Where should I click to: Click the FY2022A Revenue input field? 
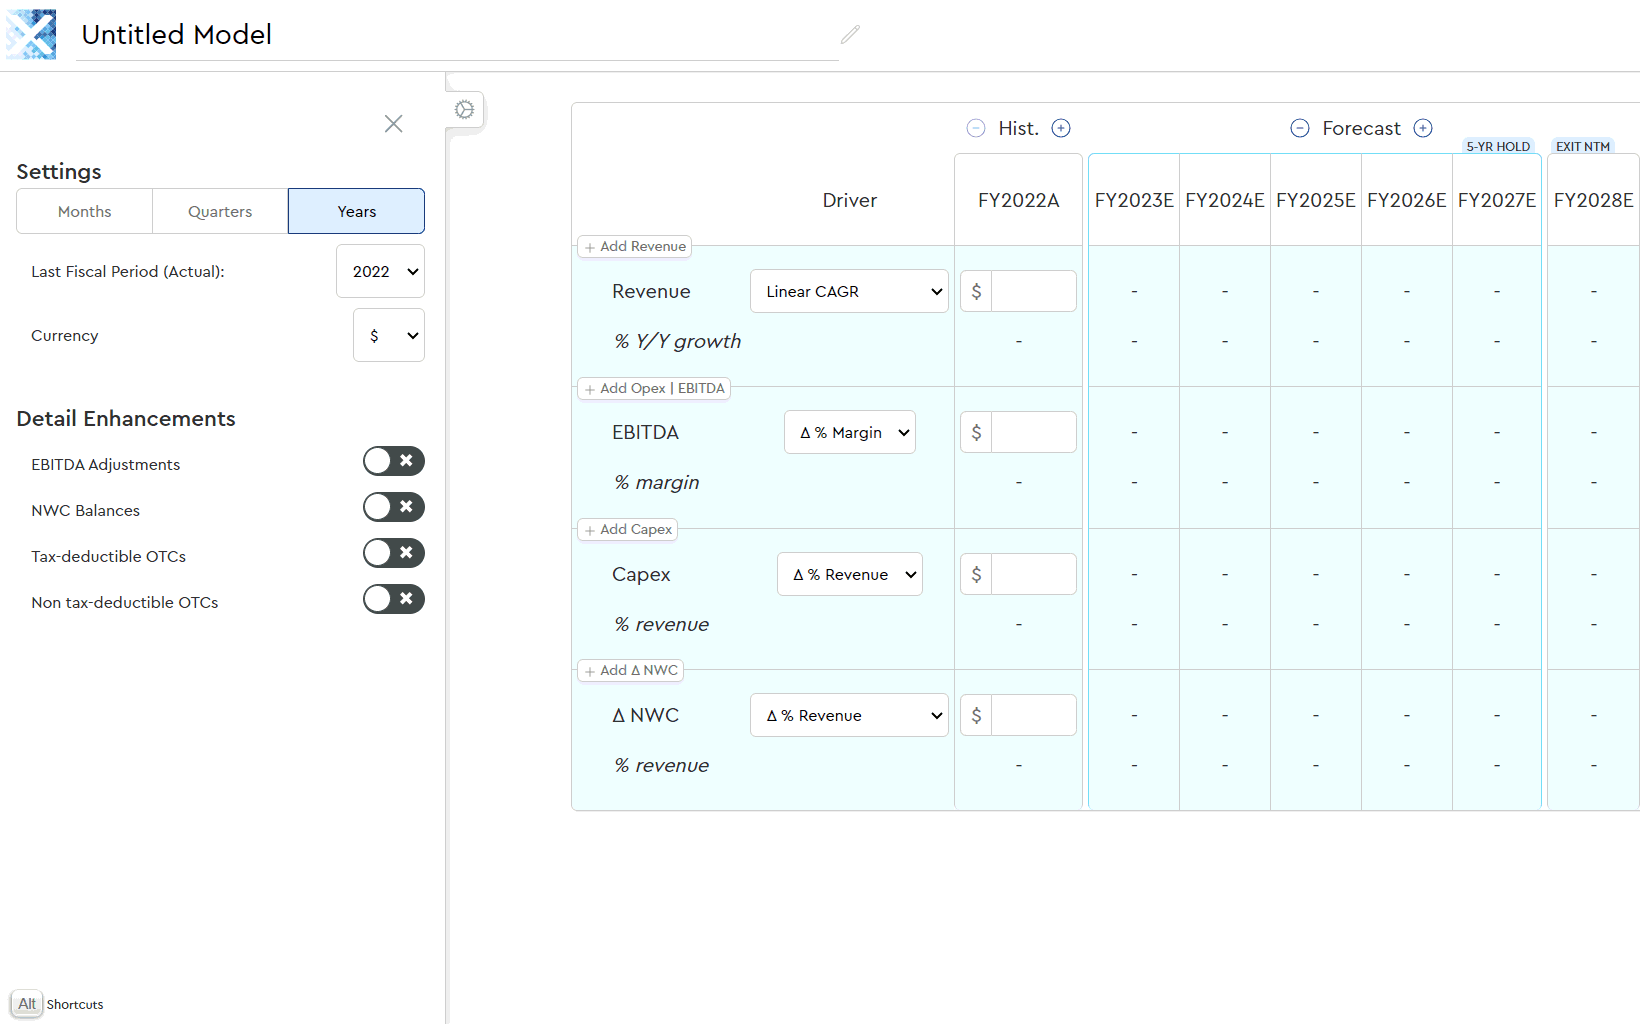[x=1032, y=291]
